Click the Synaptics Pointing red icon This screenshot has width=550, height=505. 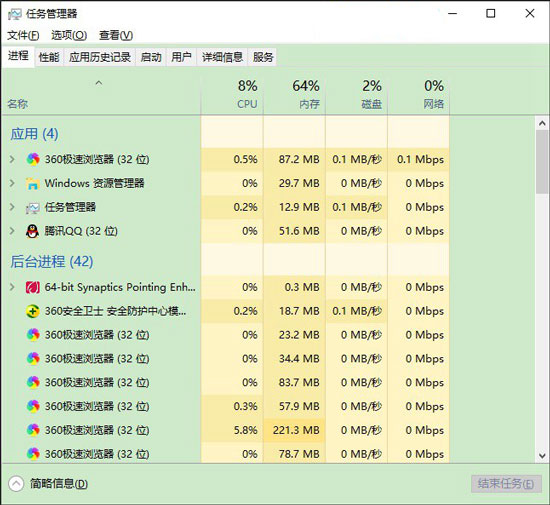pyautogui.click(x=33, y=287)
